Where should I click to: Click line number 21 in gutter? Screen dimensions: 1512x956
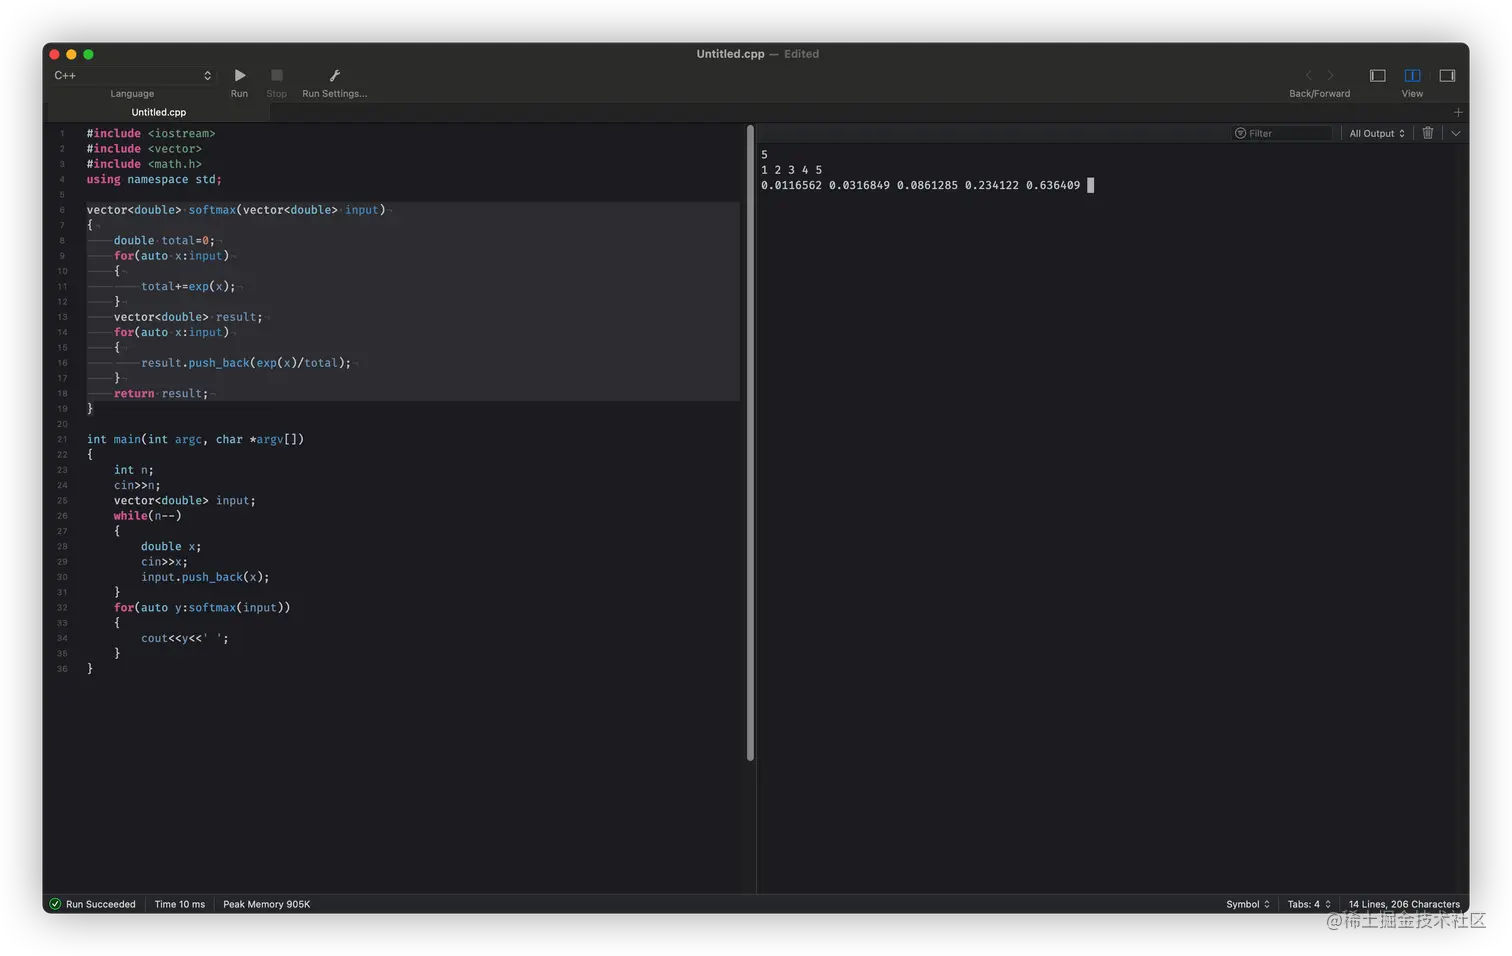62,439
